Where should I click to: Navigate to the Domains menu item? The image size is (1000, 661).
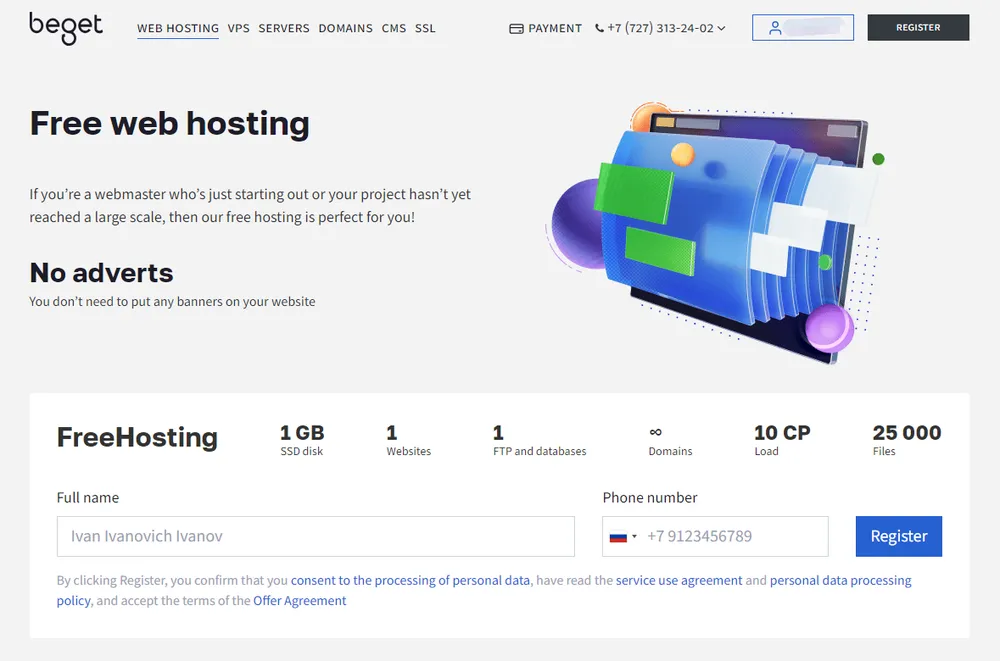pyautogui.click(x=345, y=29)
